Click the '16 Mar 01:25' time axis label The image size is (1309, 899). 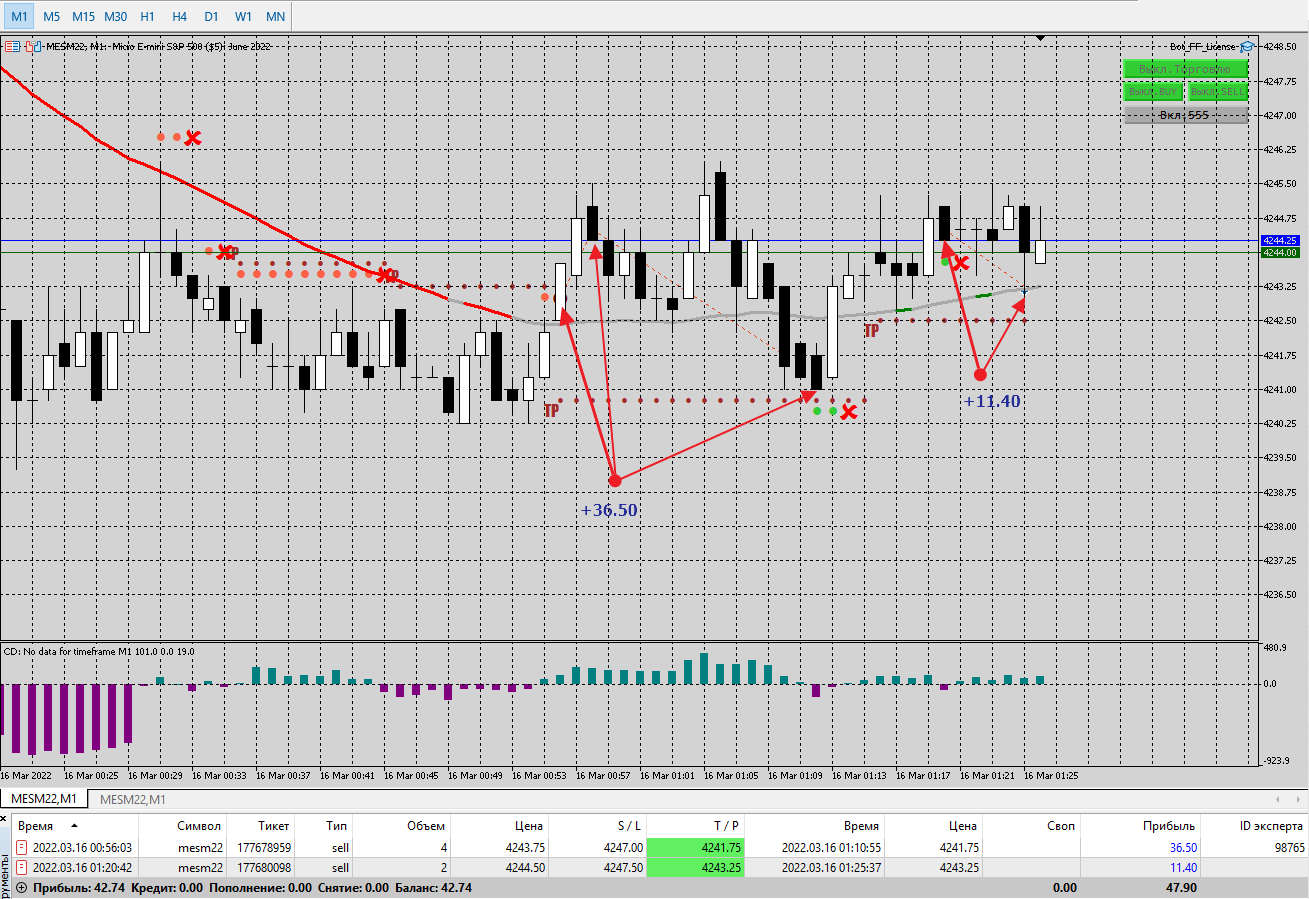point(1051,775)
